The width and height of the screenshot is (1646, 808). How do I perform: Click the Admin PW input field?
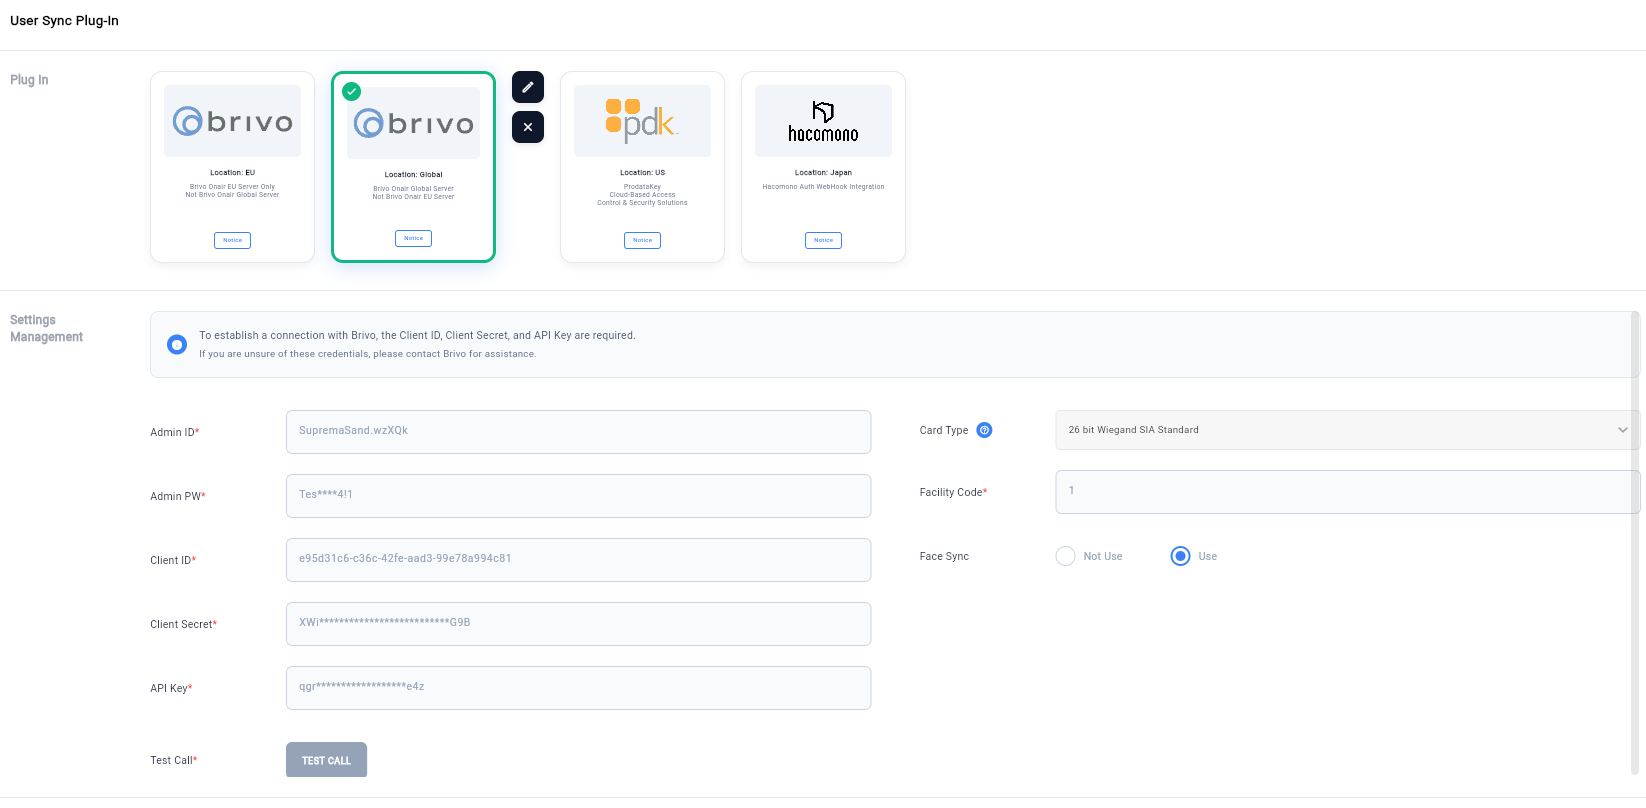[578, 495]
